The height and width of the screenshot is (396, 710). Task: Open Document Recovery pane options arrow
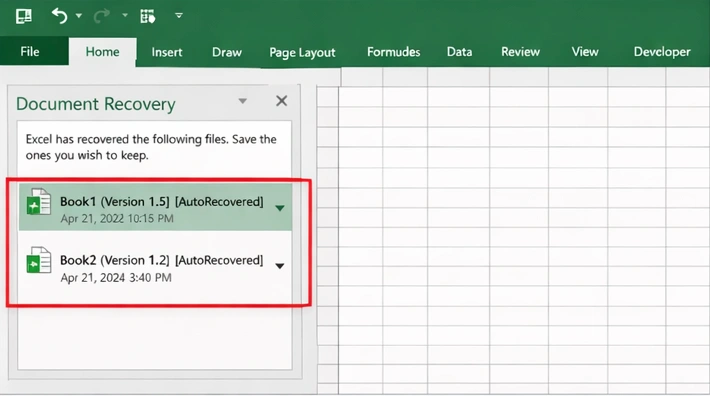point(243,101)
